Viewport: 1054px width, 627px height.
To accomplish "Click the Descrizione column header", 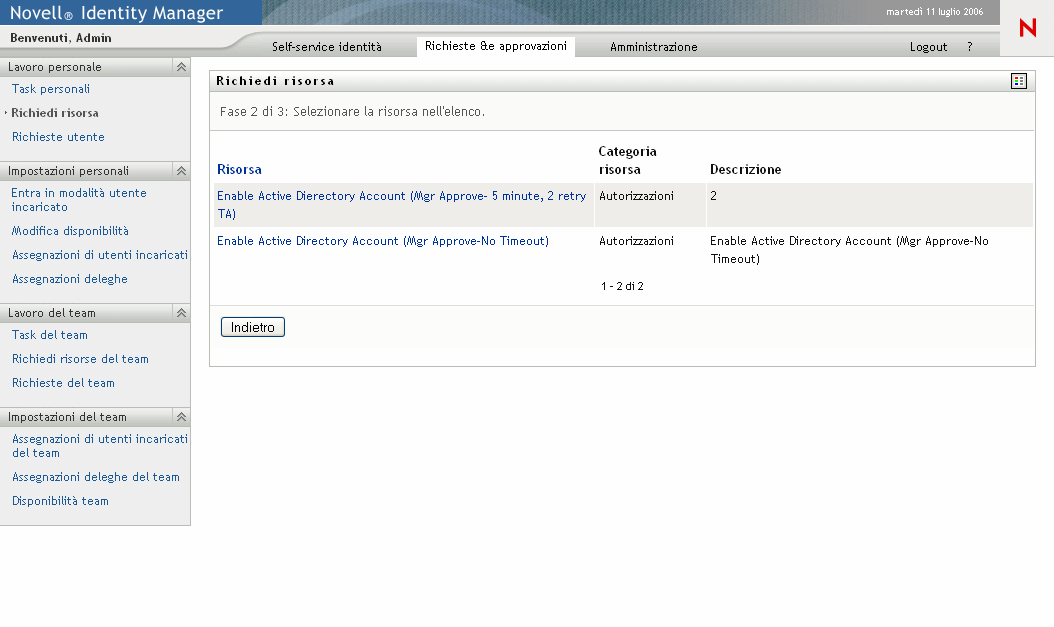I will coord(745,170).
